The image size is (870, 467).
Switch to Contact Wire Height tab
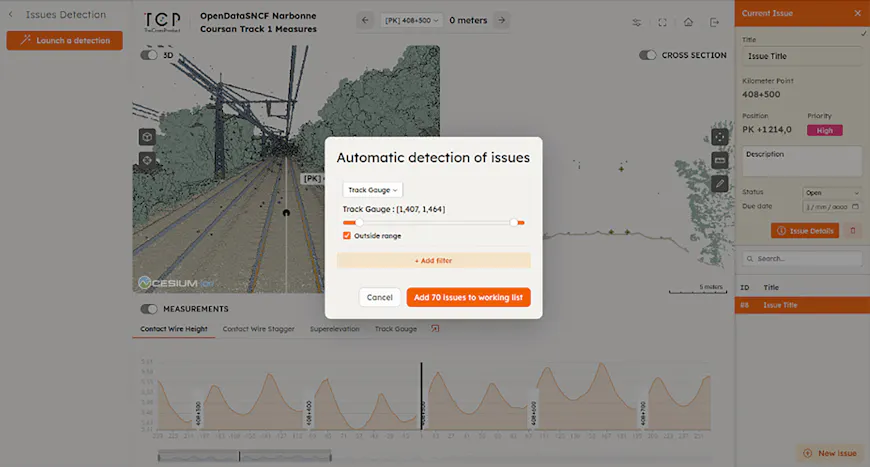coord(174,329)
